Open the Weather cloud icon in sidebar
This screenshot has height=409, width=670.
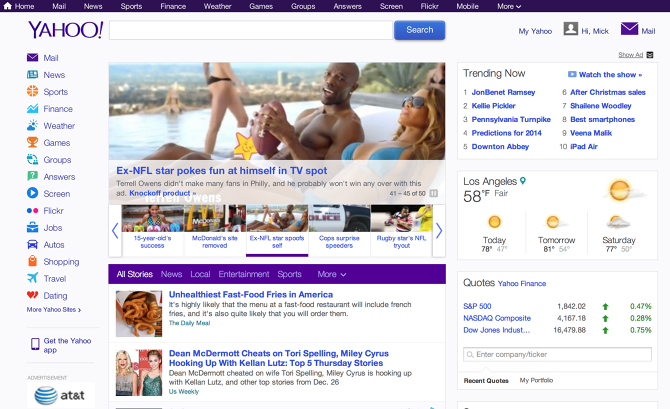tap(32, 125)
